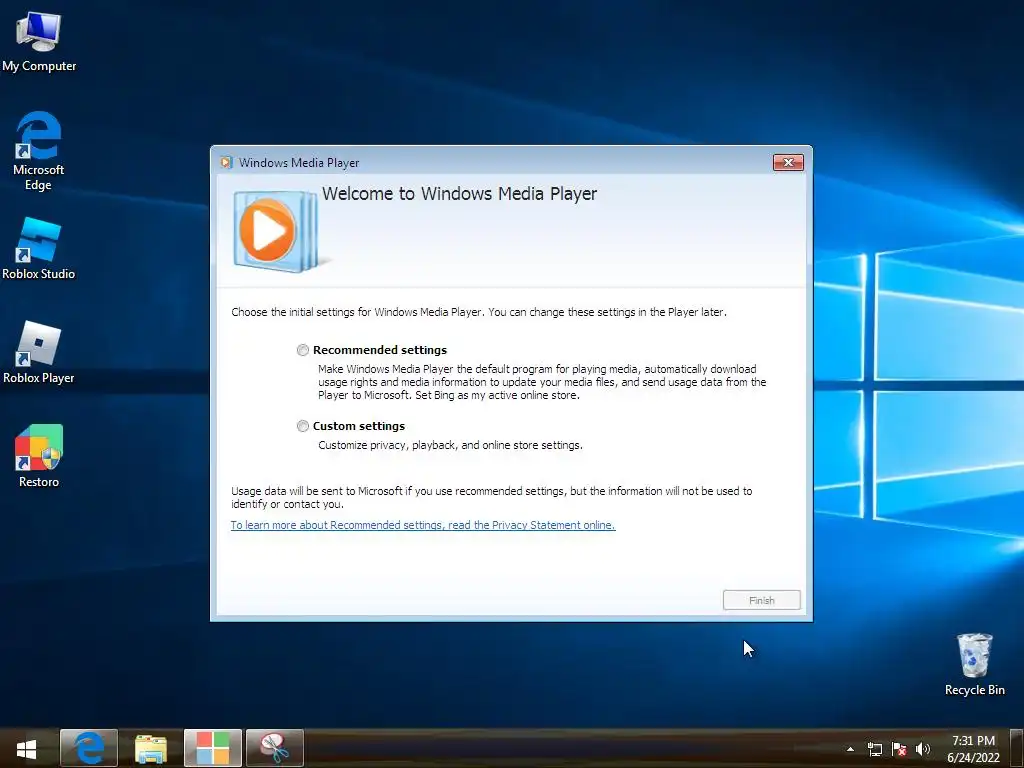Show hidden tray icons arrow
1024x768 pixels.
(850, 749)
